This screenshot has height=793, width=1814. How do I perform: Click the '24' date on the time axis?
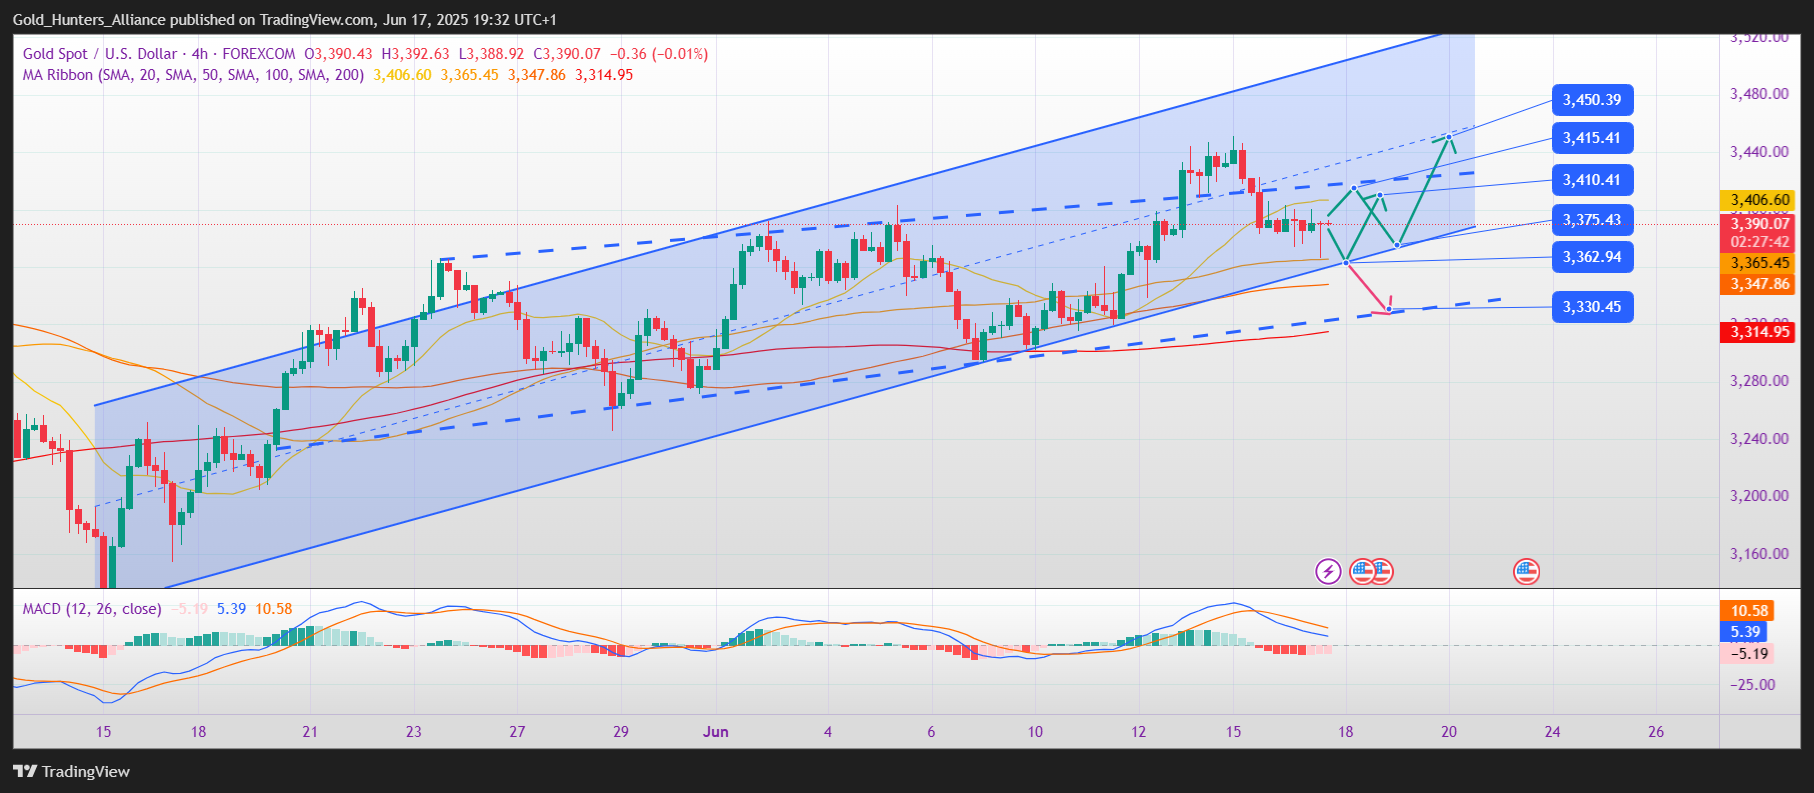pyautogui.click(x=1552, y=732)
